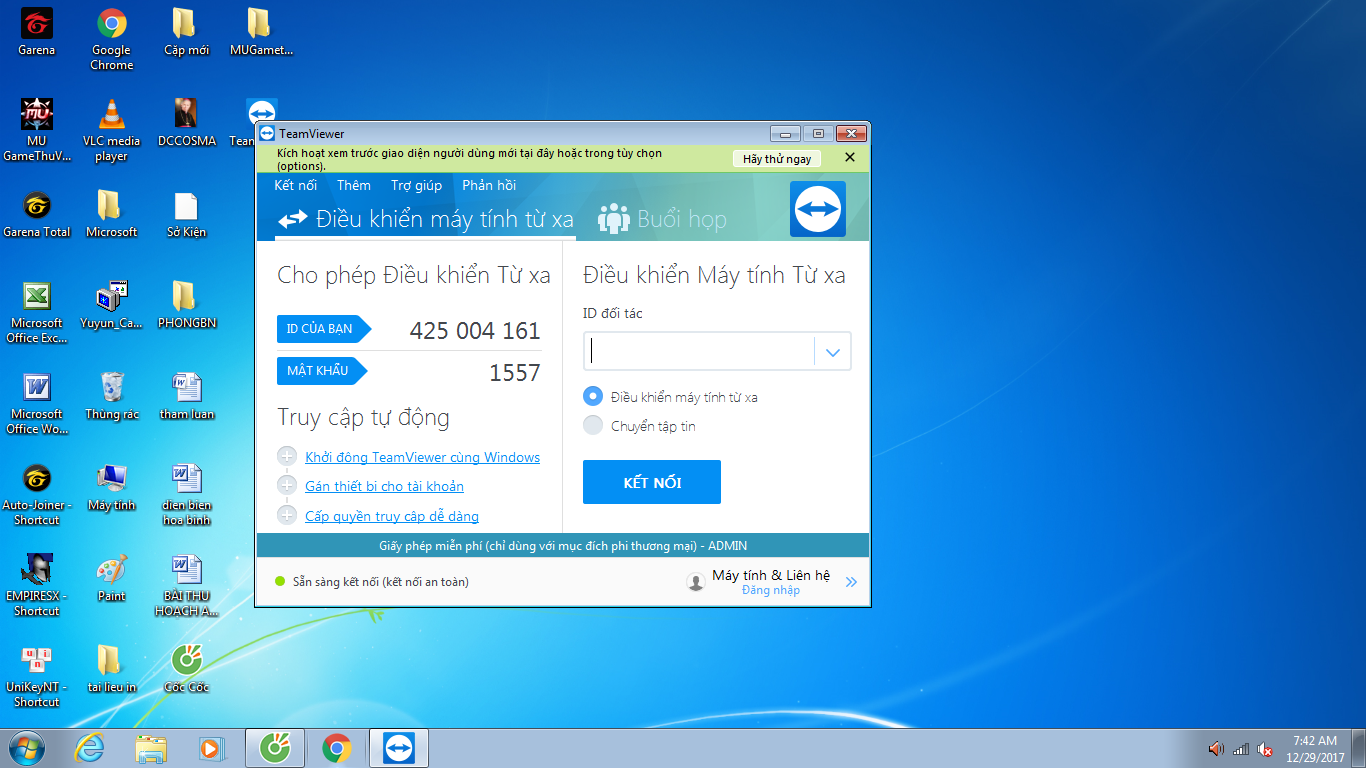
Task: Open Internet Explorer from the taskbar
Action: click(x=89, y=747)
